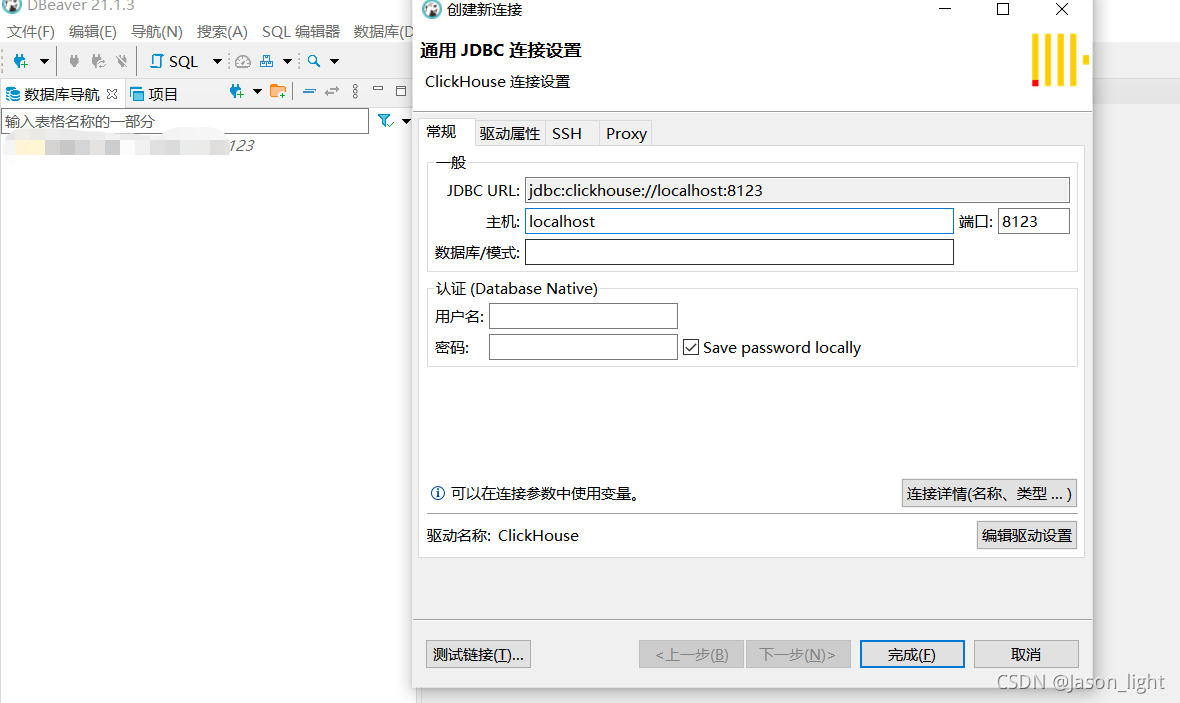Switch to the 驱动属性 tab
This screenshot has height=703, width=1180.
pyautogui.click(x=509, y=133)
